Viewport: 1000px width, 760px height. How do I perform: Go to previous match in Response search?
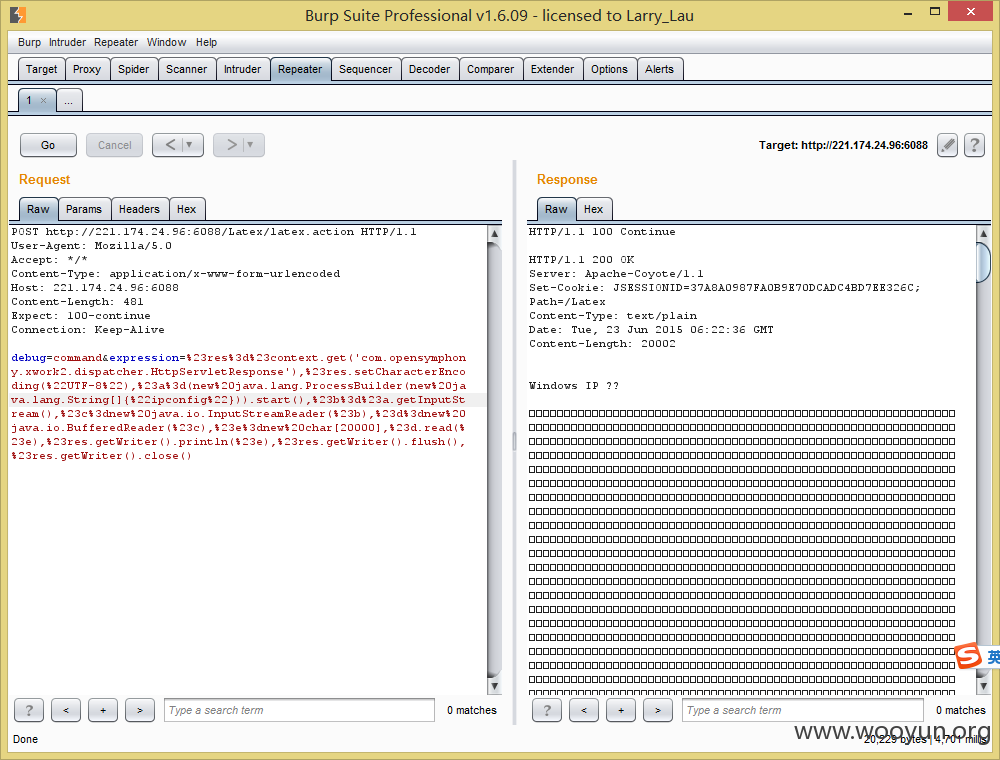584,710
